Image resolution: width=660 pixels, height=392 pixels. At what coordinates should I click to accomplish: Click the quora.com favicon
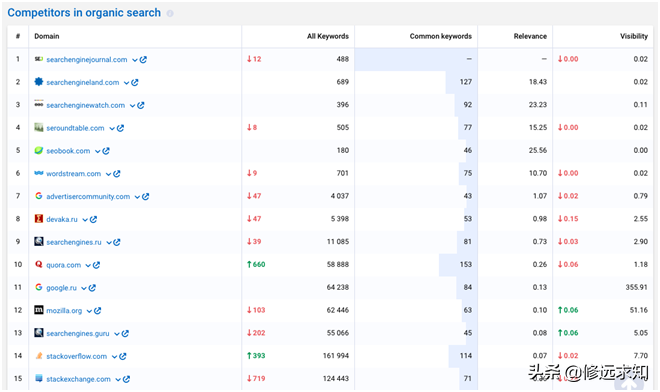pos(39,264)
